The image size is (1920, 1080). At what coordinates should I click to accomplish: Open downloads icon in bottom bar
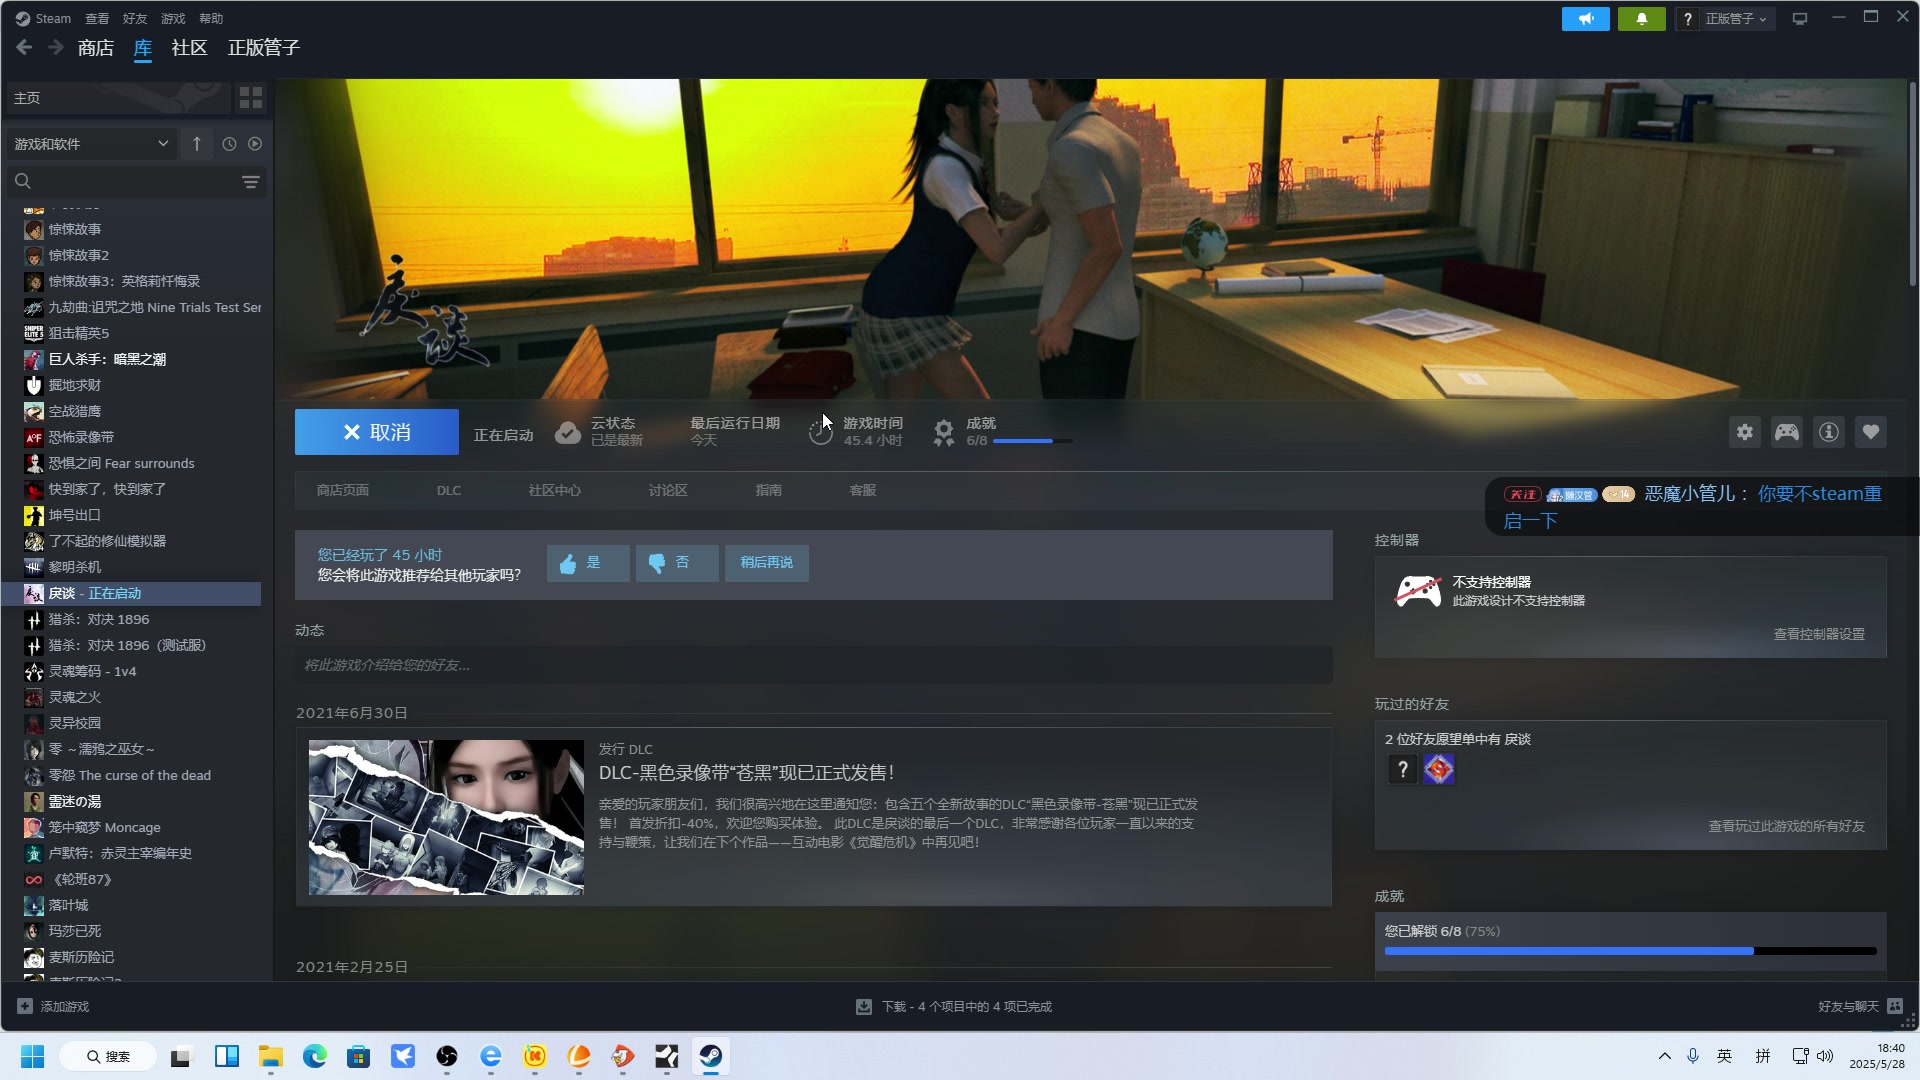pyautogui.click(x=864, y=1006)
